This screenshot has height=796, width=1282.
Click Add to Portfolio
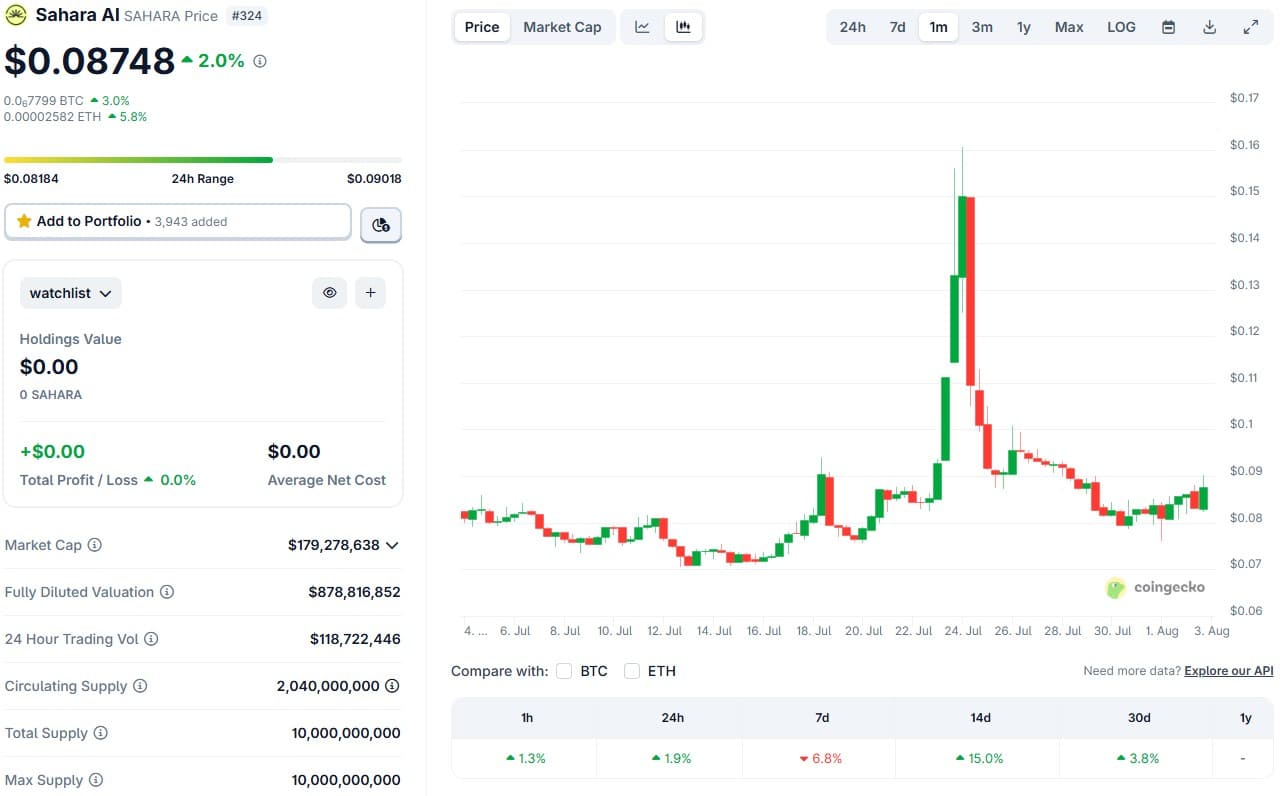[177, 221]
